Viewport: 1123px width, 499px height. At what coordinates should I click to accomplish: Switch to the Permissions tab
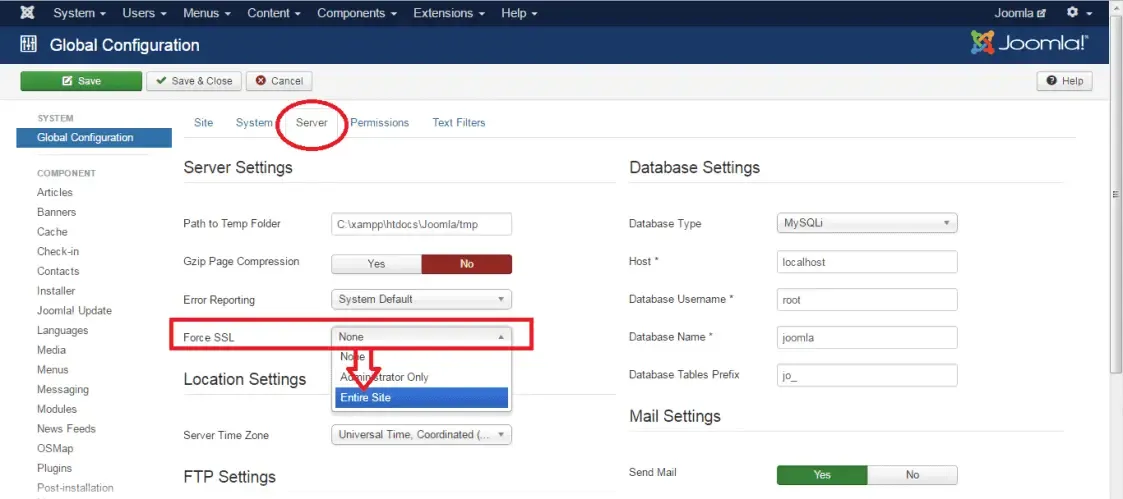coord(379,122)
